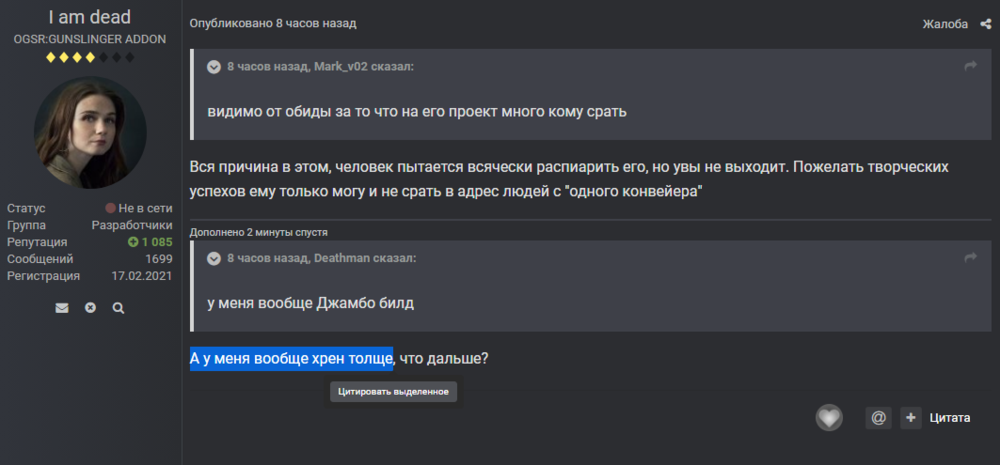Click the user's avatar picture
The image size is (1000, 465).
click(90, 132)
